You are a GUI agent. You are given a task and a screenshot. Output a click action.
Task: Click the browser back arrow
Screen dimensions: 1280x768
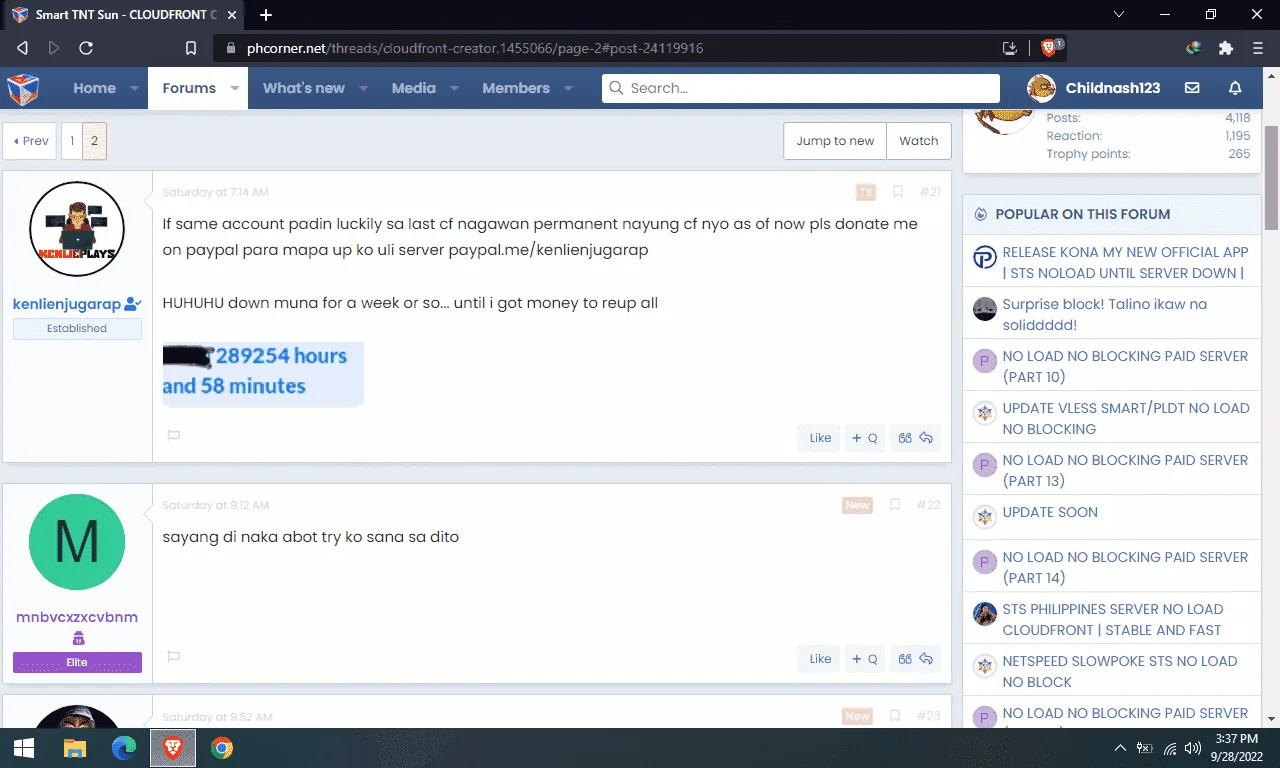(22, 48)
